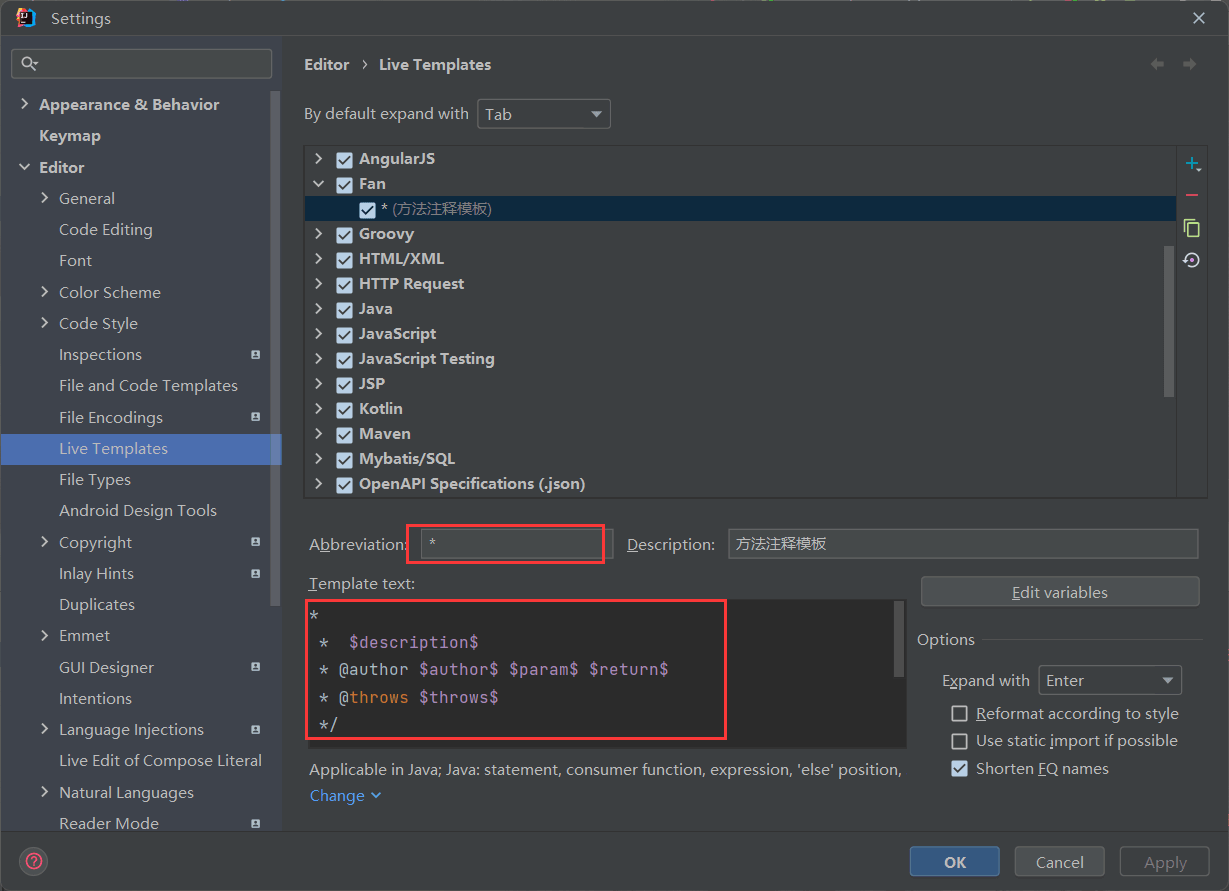Click the Remove template minus icon
Viewport: 1229px width, 891px height.
[x=1191, y=196]
